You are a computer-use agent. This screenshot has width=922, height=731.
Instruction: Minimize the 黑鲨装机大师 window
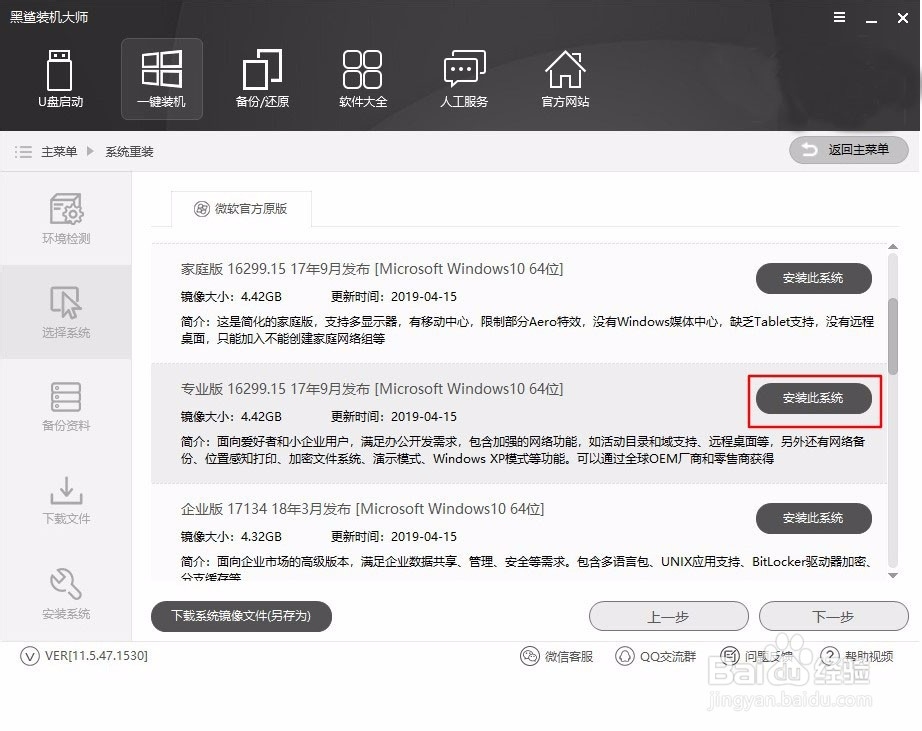point(871,19)
